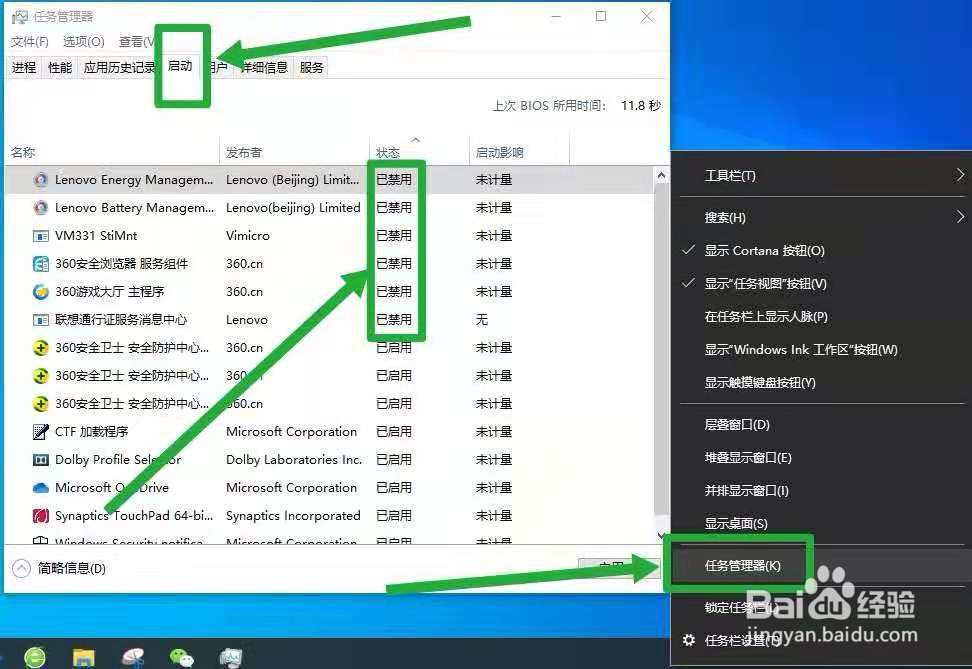Select 360安全浏览器 服务组件 row name
Image resolution: width=972 pixels, height=669 pixels.
[x=122, y=264]
